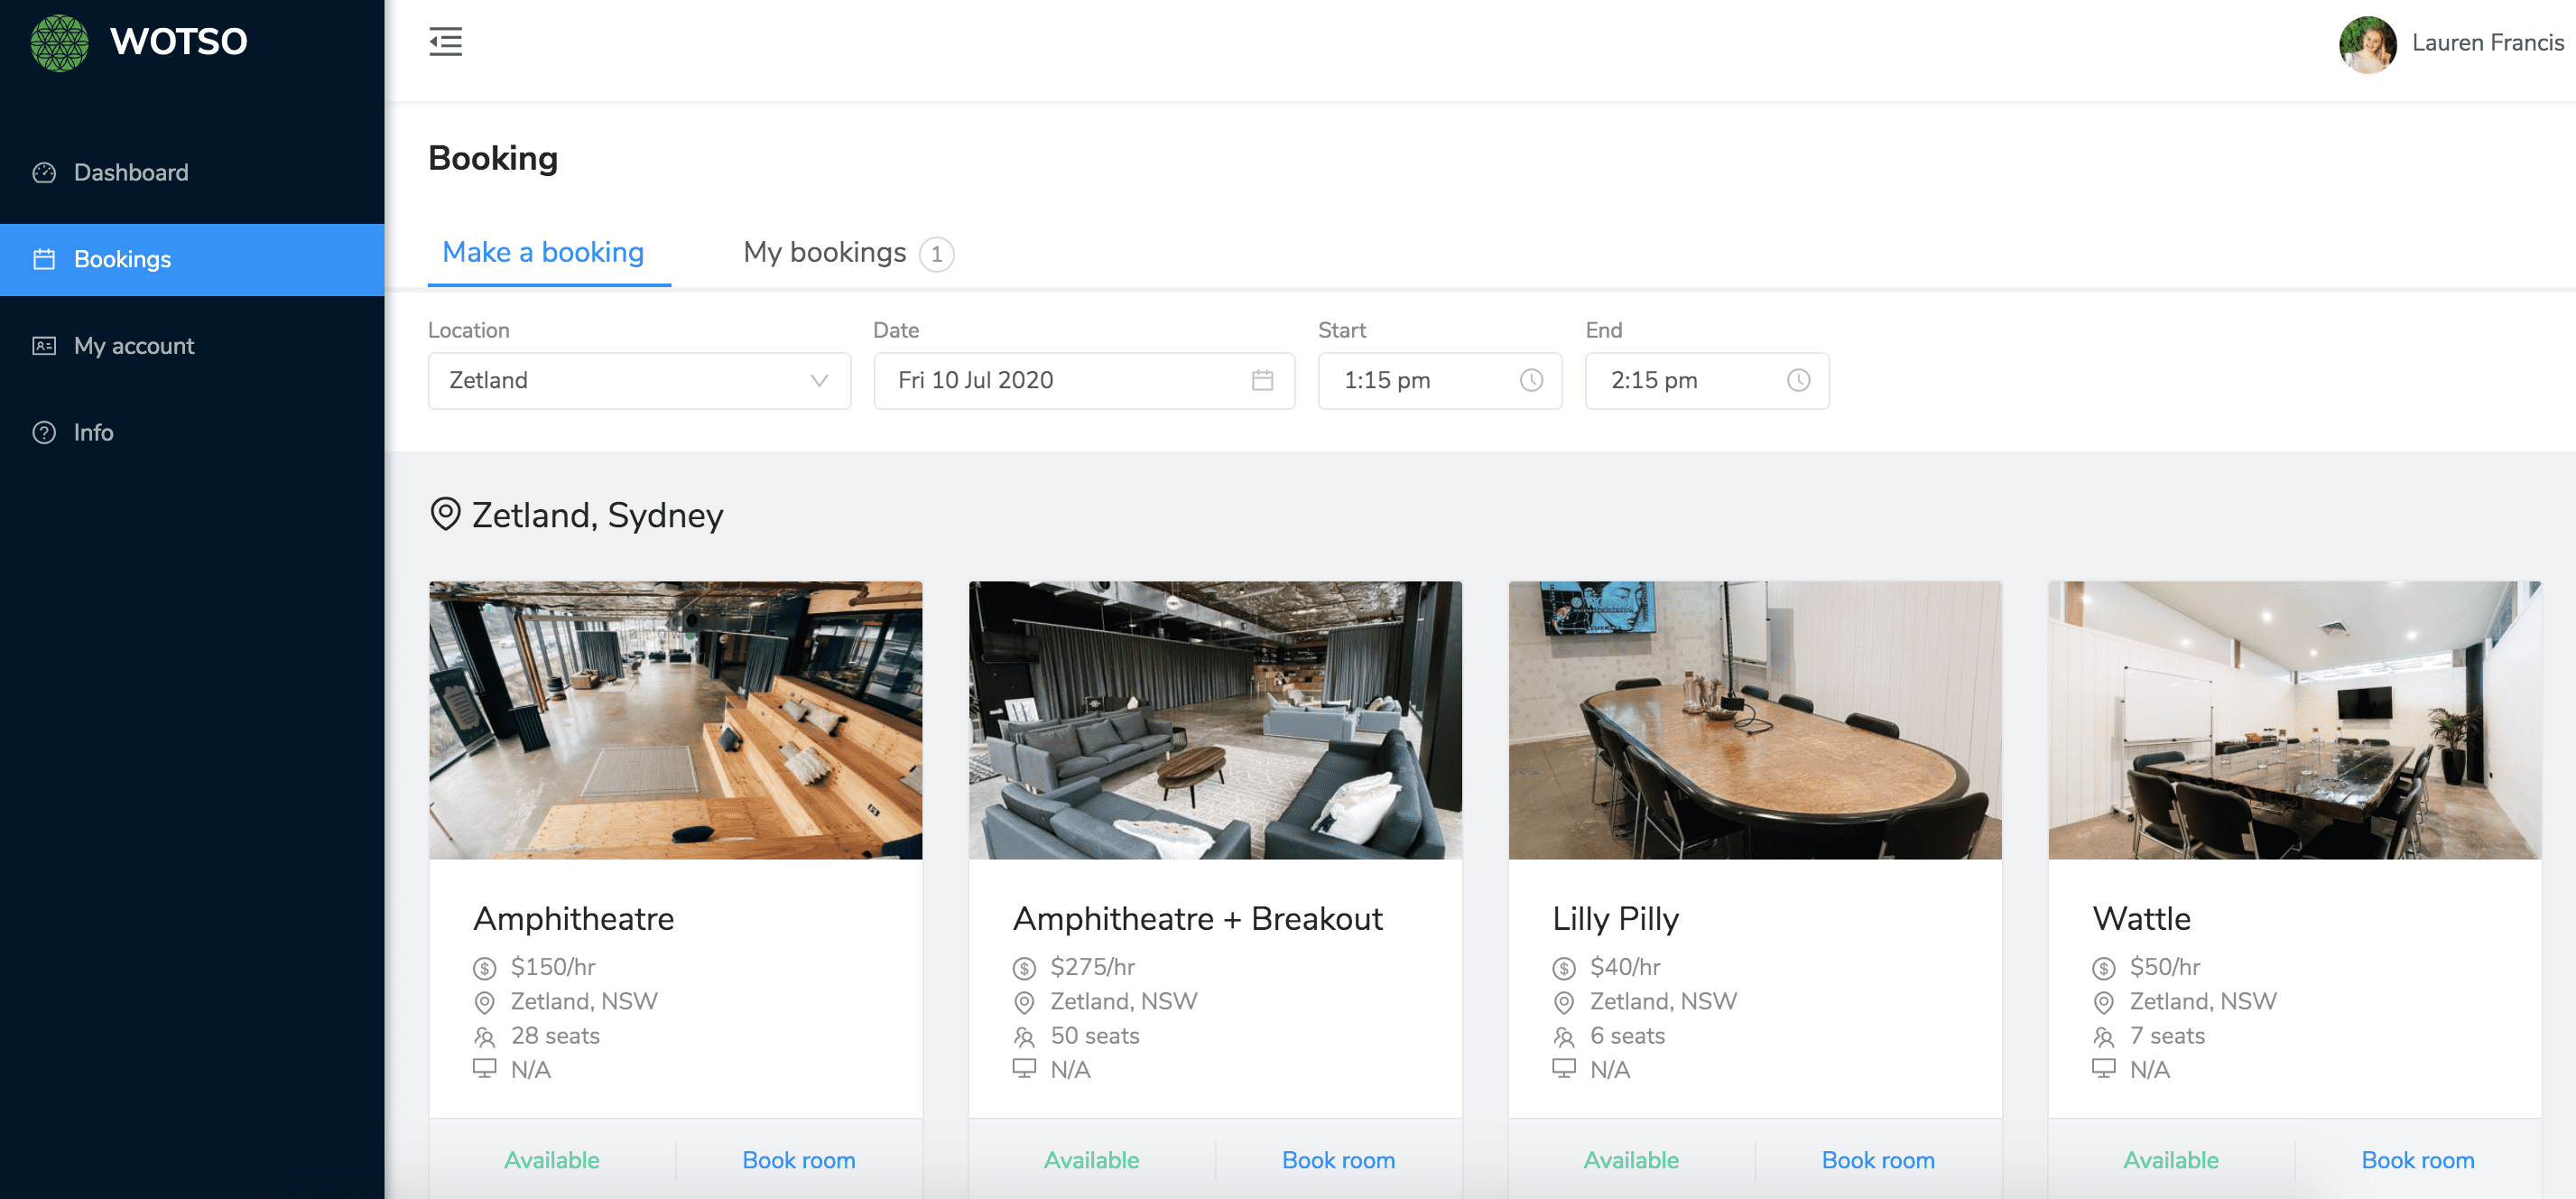Viewport: 2576px width, 1199px height.
Task: Open Info in the sidebar
Action: [192, 433]
